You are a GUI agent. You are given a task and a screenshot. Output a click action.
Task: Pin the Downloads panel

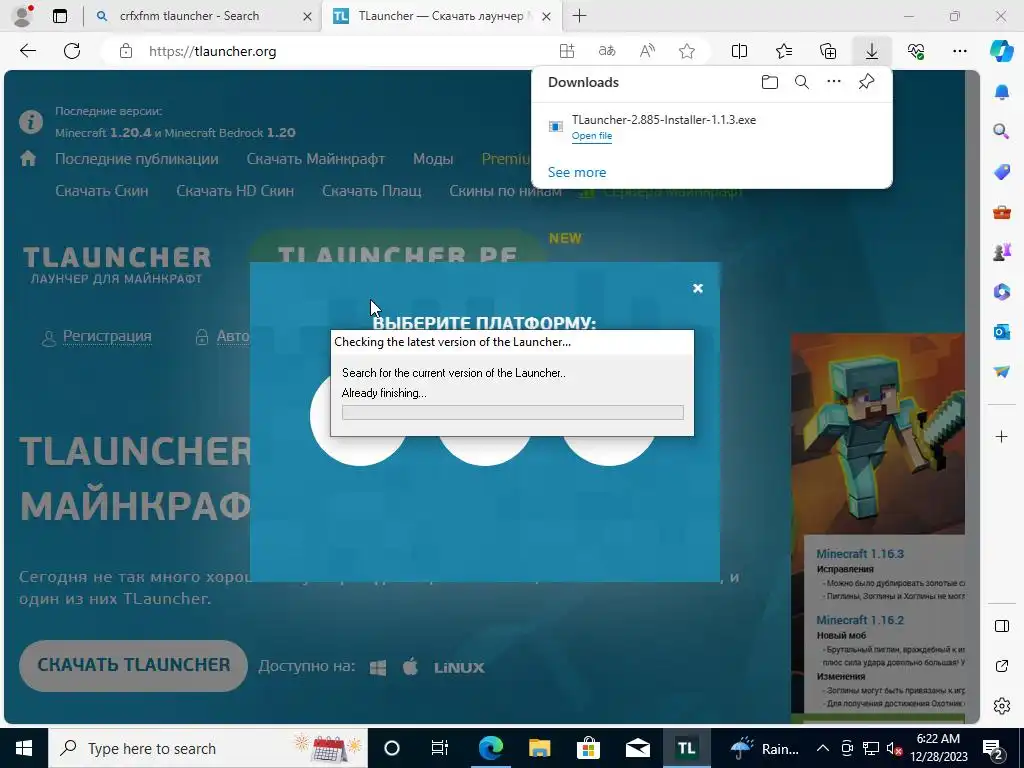coord(866,82)
